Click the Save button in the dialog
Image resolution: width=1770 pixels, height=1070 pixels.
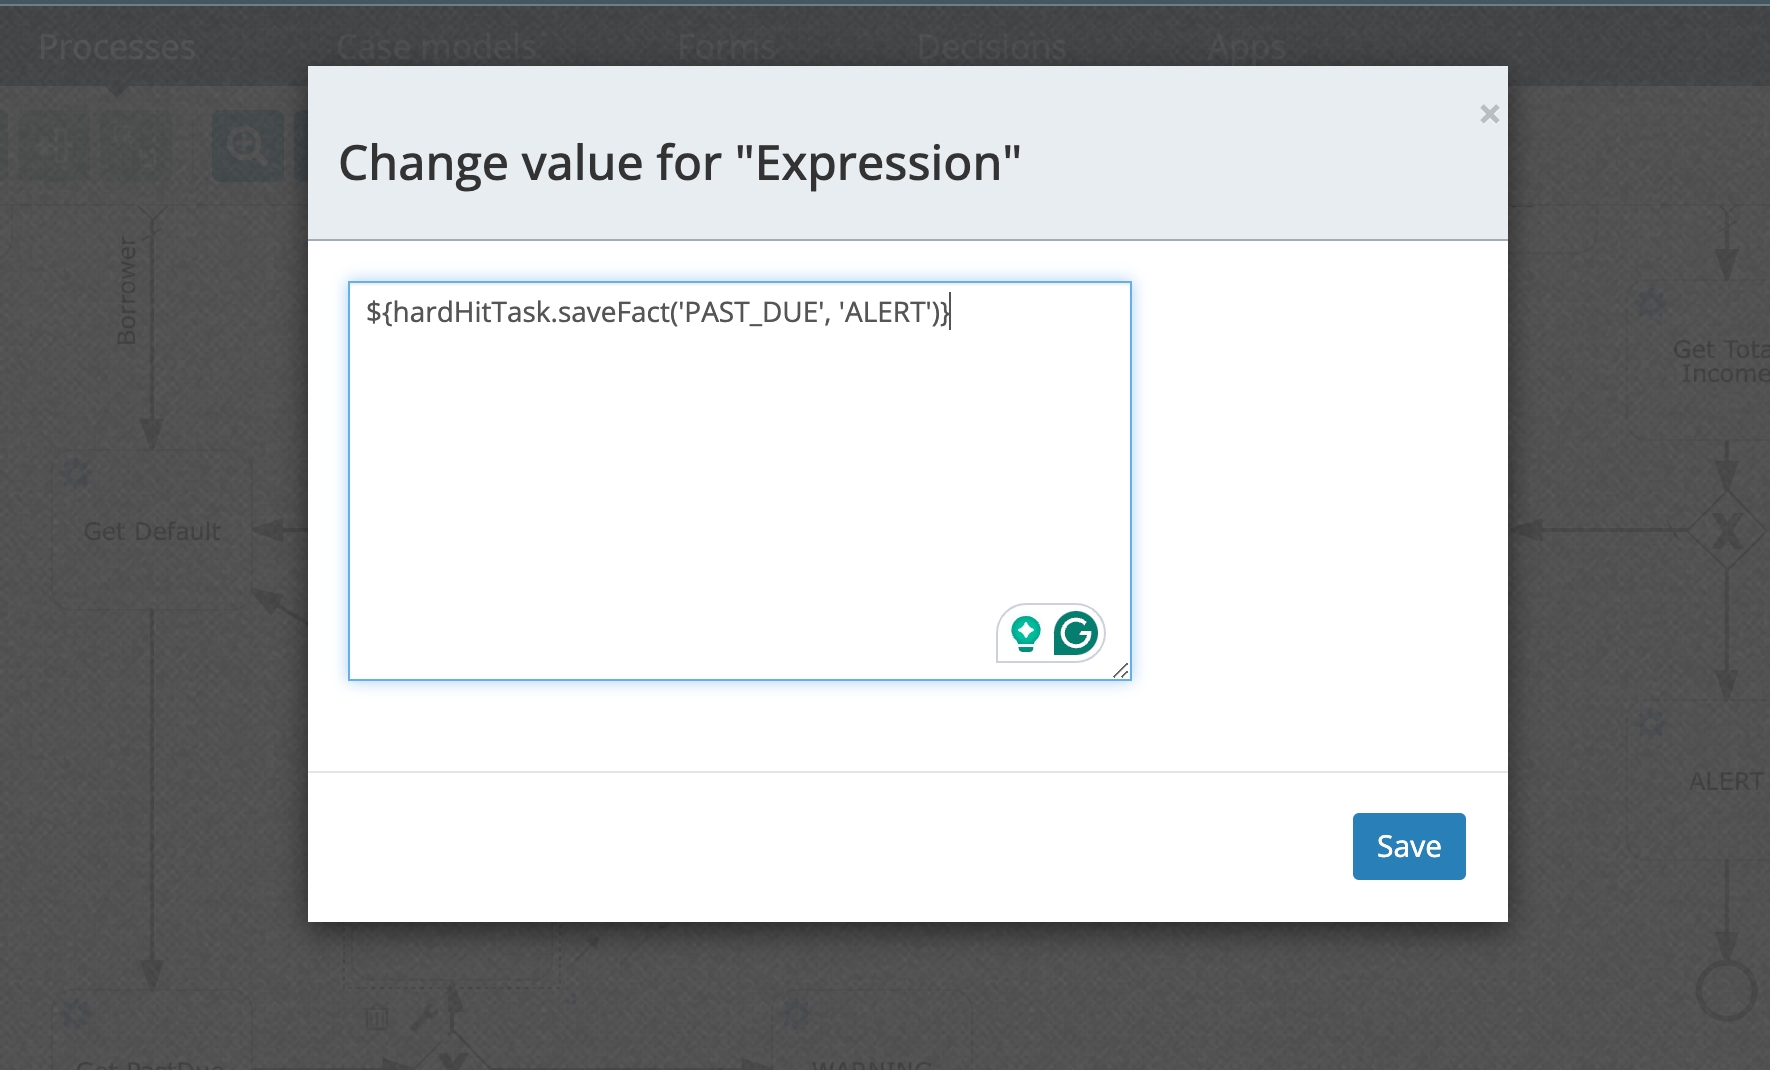1408,846
